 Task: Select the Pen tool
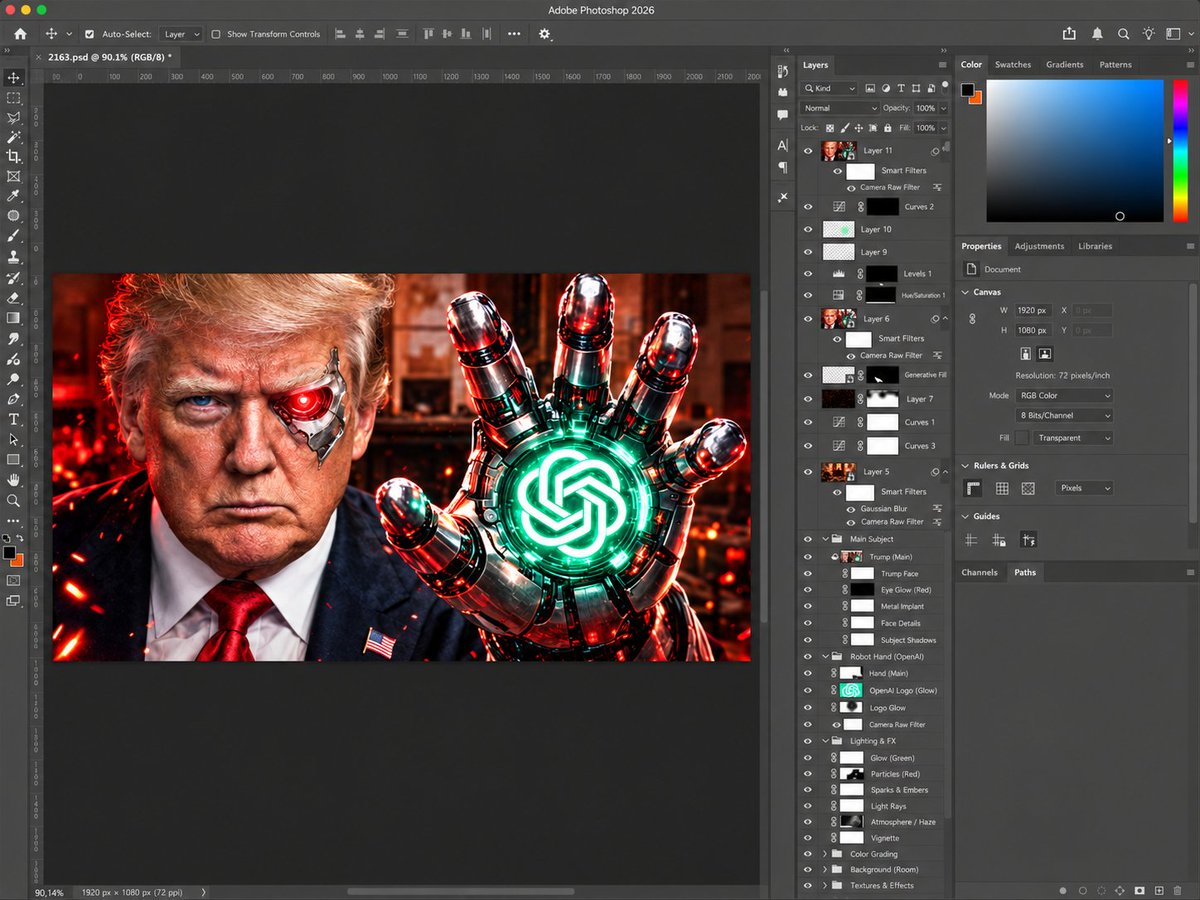[x=13, y=399]
